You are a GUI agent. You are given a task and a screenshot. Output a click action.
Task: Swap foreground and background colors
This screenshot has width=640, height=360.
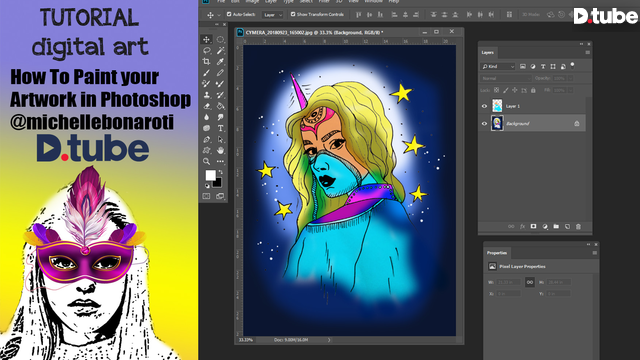click(x=221, y=173)
